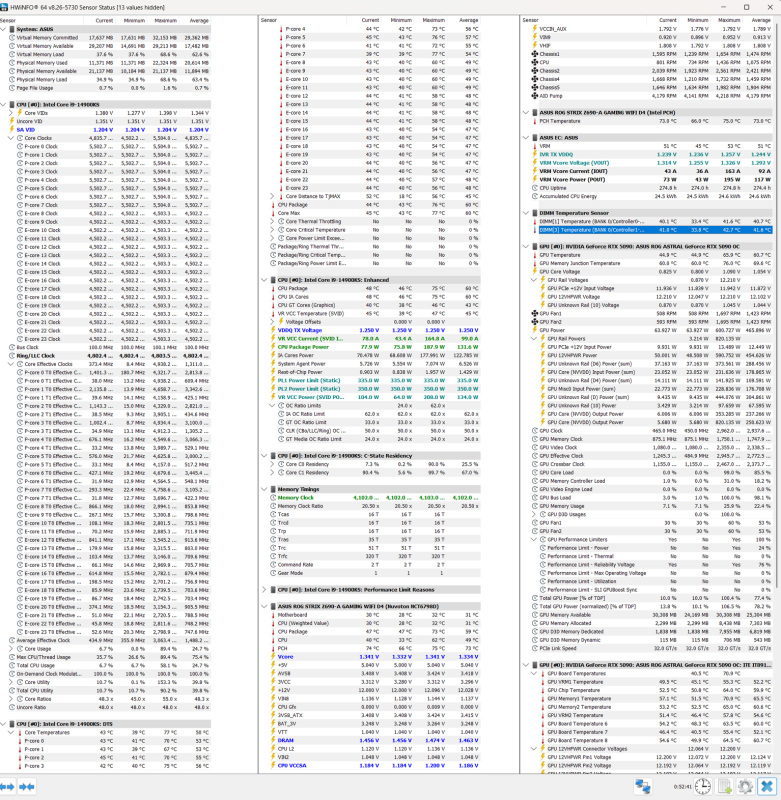Click fan icon beside Chassis1

coord(535,54)
